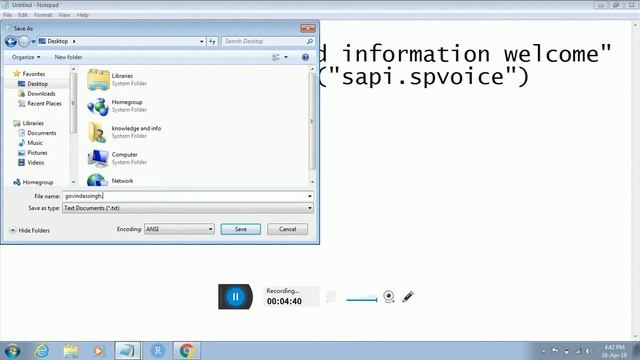Select the Libraries system folder icon
Image resolution: width=640 pixels, height=360 pixels.
click(x=98, y=80)
